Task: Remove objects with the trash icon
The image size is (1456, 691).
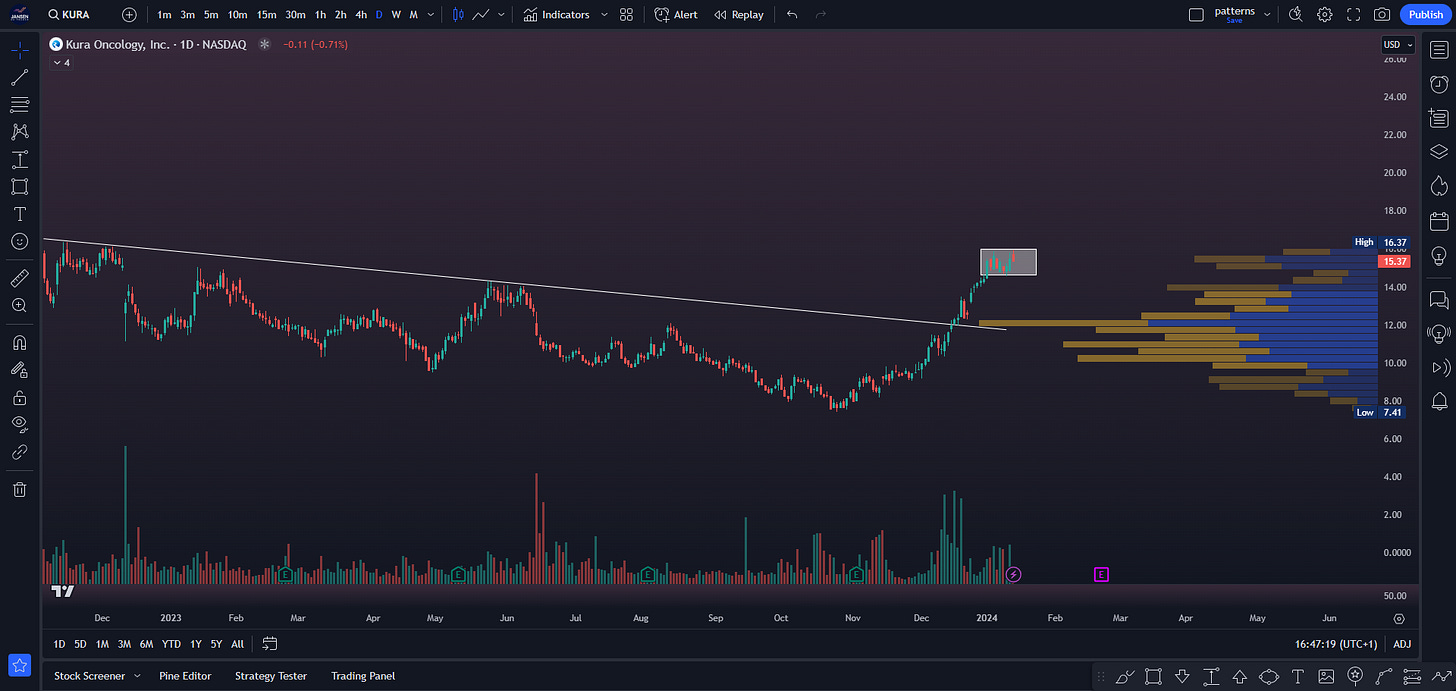Action: [x=20, y=489]
